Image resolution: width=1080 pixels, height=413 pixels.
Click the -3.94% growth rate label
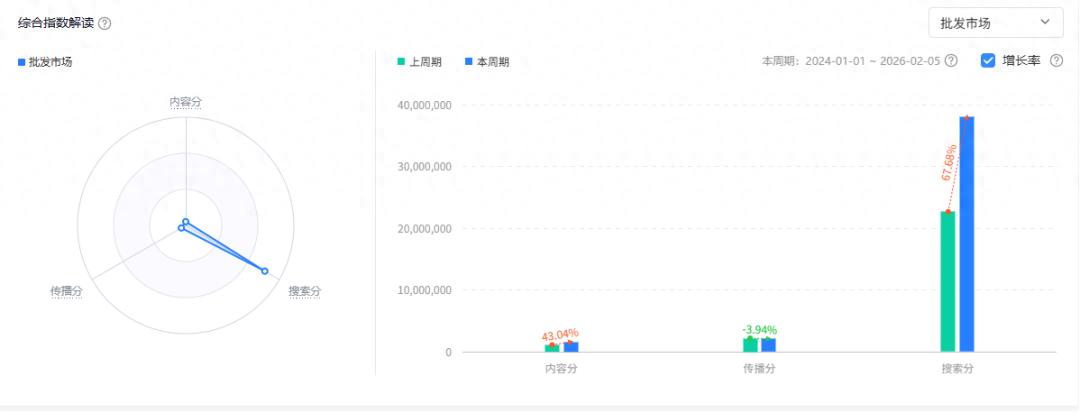pos(760,330)
